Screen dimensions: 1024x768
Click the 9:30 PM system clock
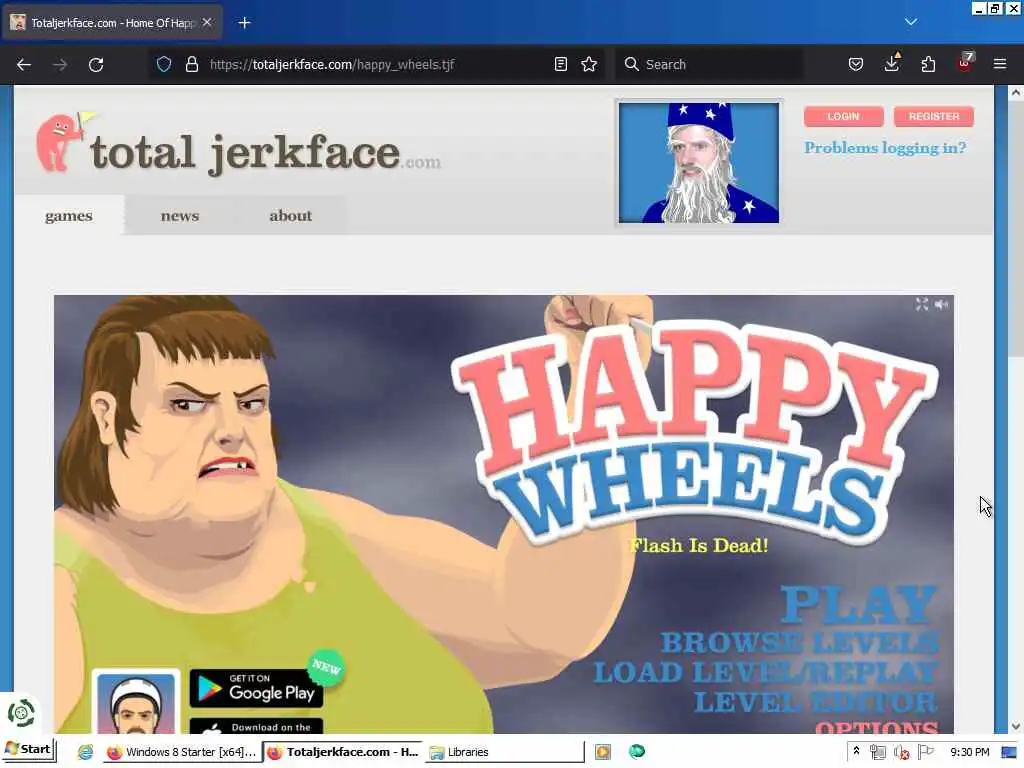point(970,752)
